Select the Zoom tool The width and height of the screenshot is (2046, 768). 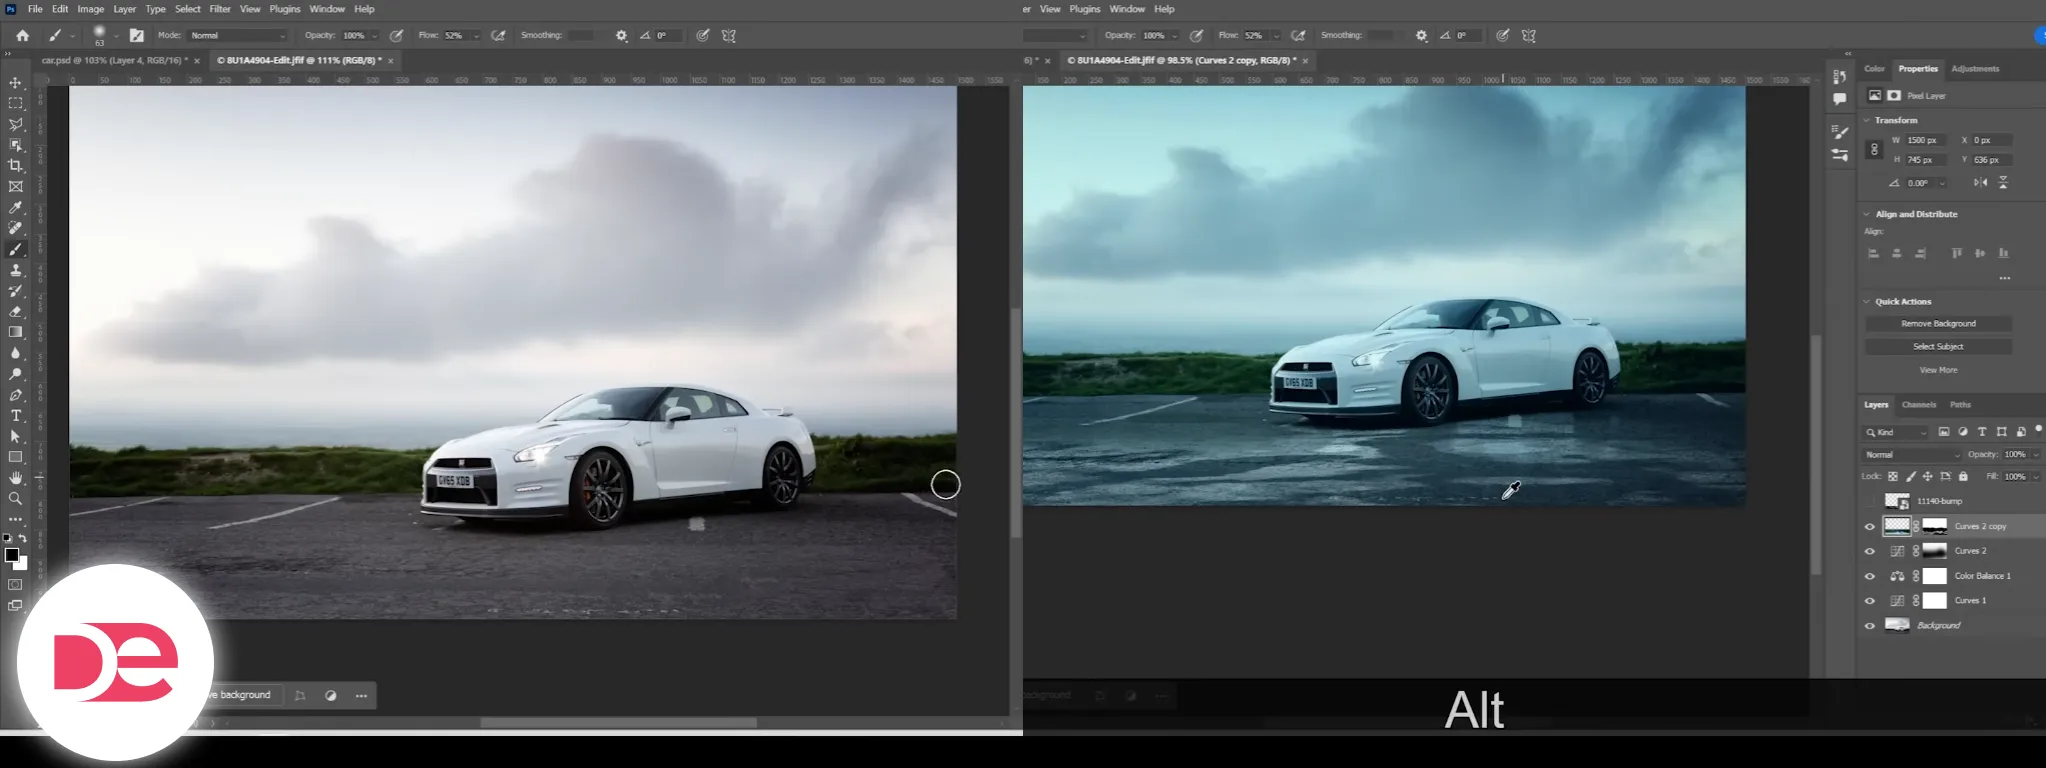(x=15, y=499)
